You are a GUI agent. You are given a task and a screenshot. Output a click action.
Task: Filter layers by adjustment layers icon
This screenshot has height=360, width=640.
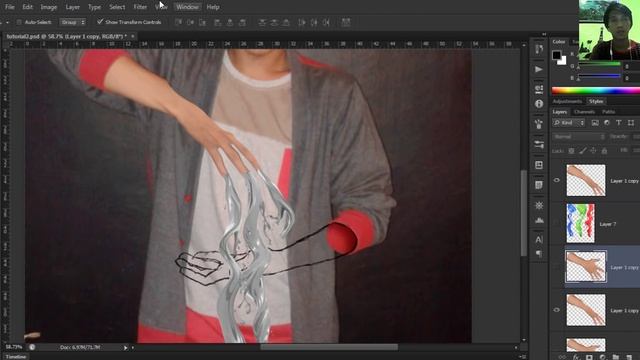tap(607, 123)
